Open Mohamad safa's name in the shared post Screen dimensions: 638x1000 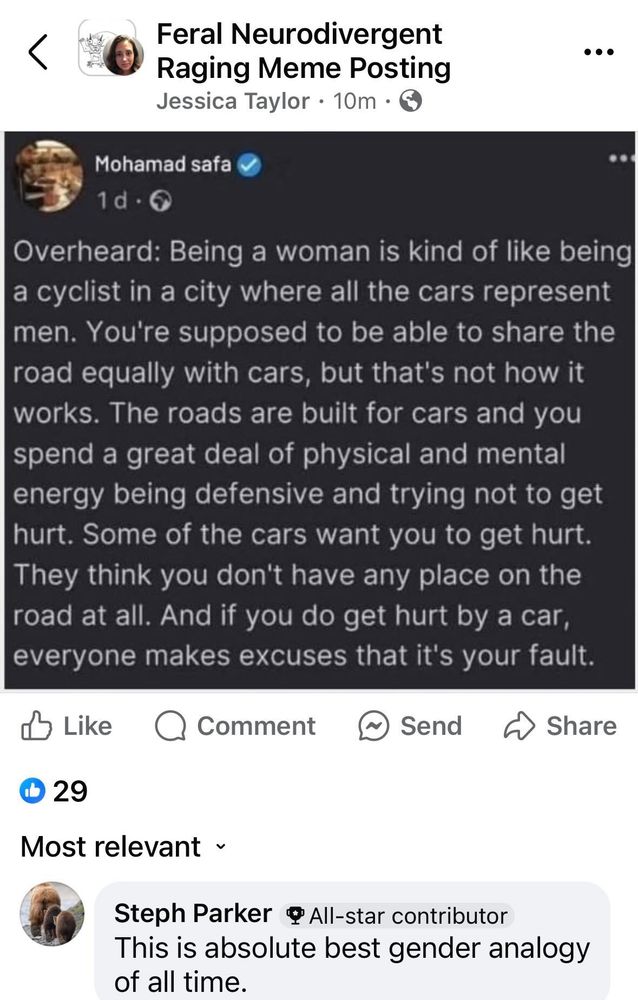(163, 165)
